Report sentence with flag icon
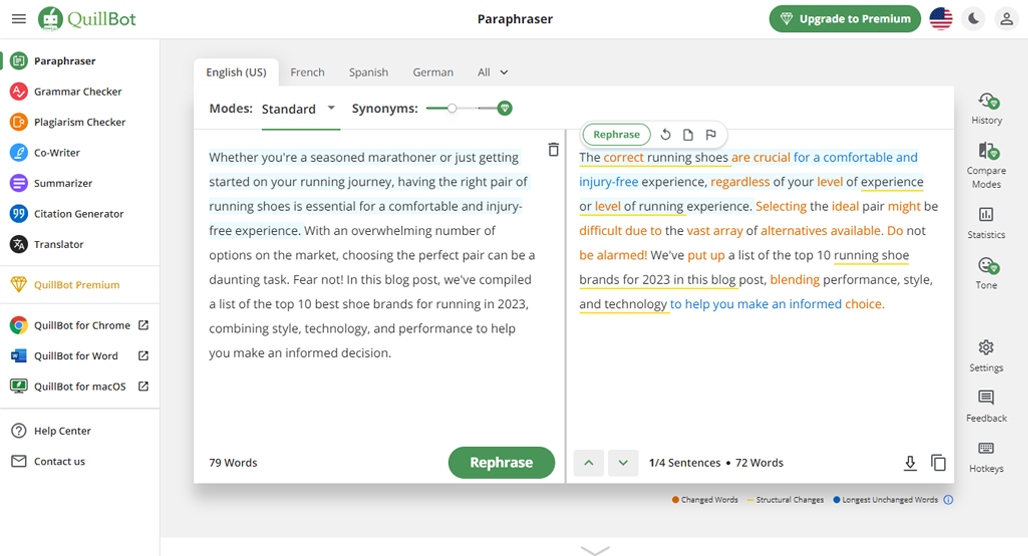Image resolution: width=1028 pixels, height=556 pixels. [x=711, y=134]
